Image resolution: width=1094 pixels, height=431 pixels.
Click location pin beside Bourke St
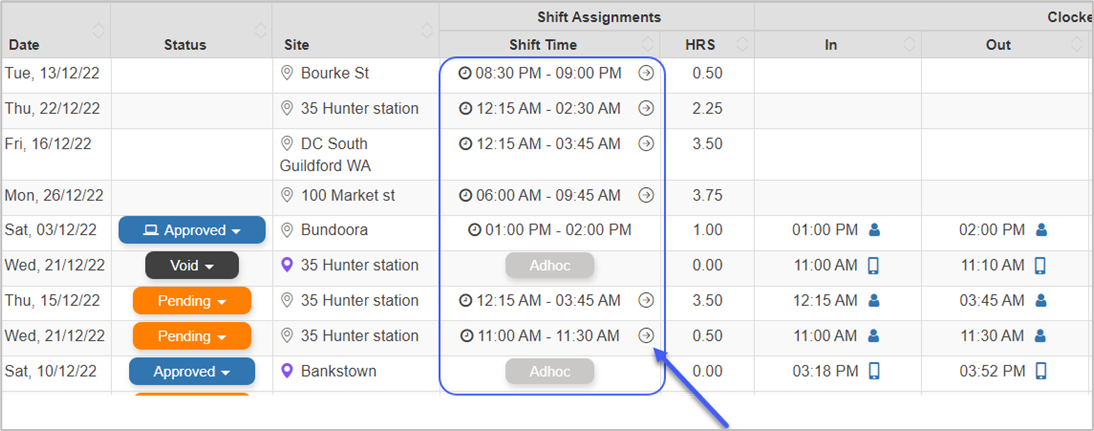[286, 73]
